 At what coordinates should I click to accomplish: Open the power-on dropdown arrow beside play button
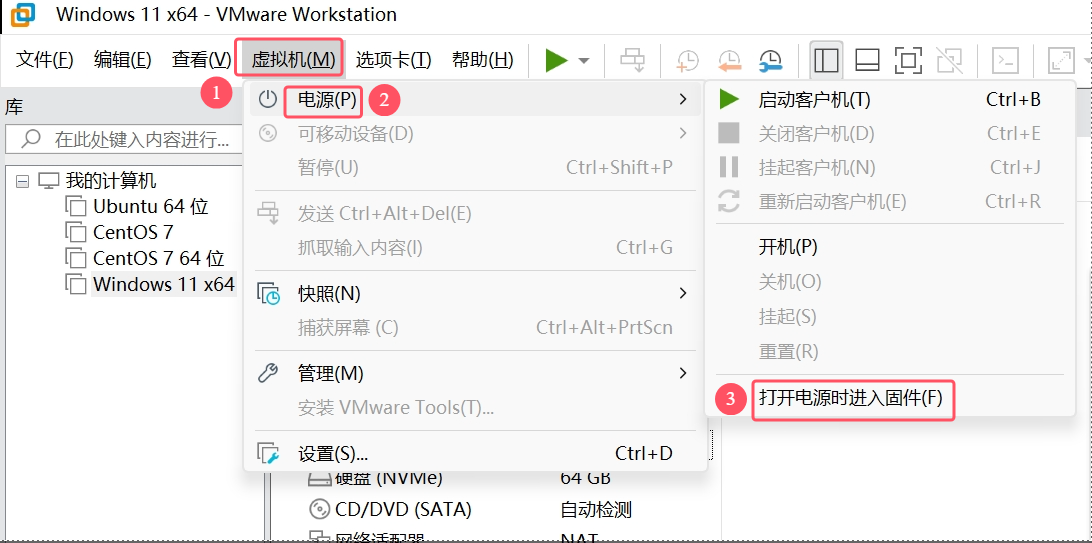pos(584,61)
